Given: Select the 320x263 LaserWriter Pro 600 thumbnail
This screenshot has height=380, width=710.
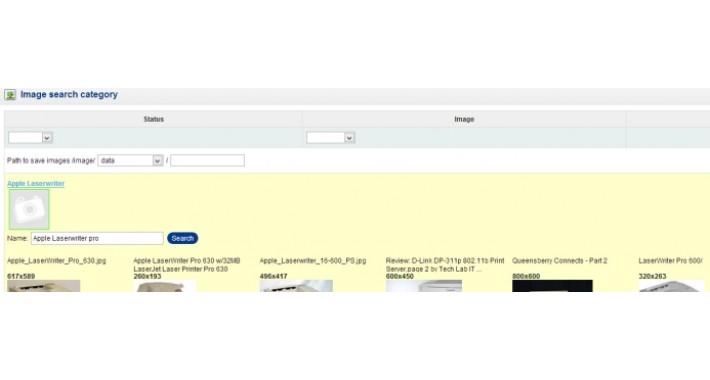Looking at the screenshot, I should pyautogui.click(x=672, y=286).
